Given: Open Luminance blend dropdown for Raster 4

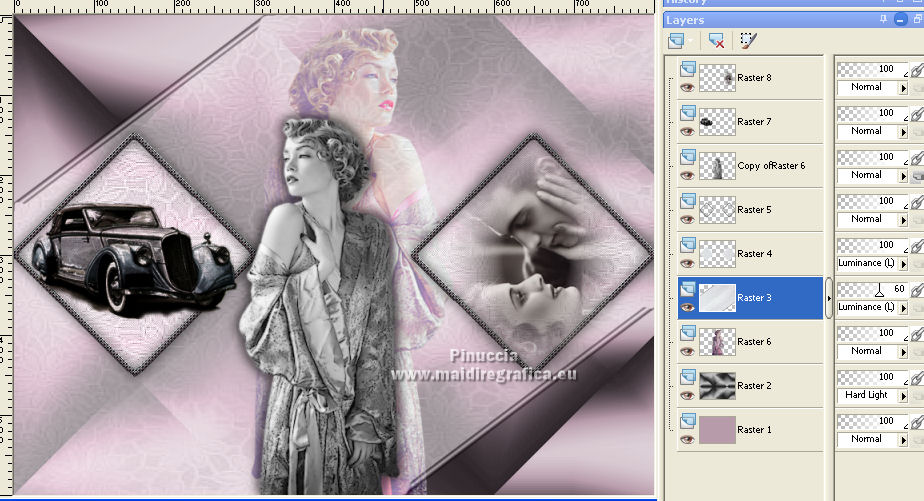Looking at the screenshot, I should coord(903,264).
